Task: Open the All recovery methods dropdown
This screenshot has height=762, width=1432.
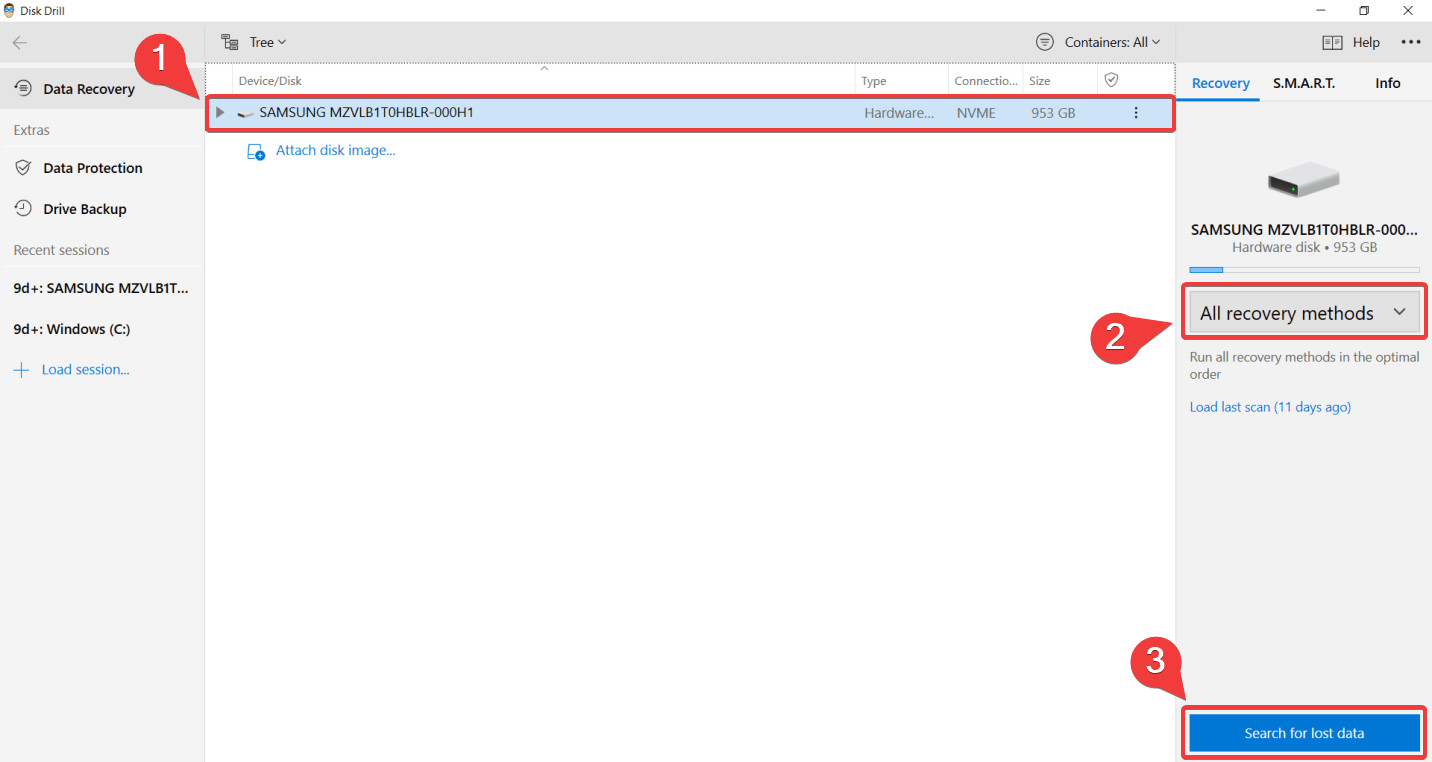Action: [1304, 313]
